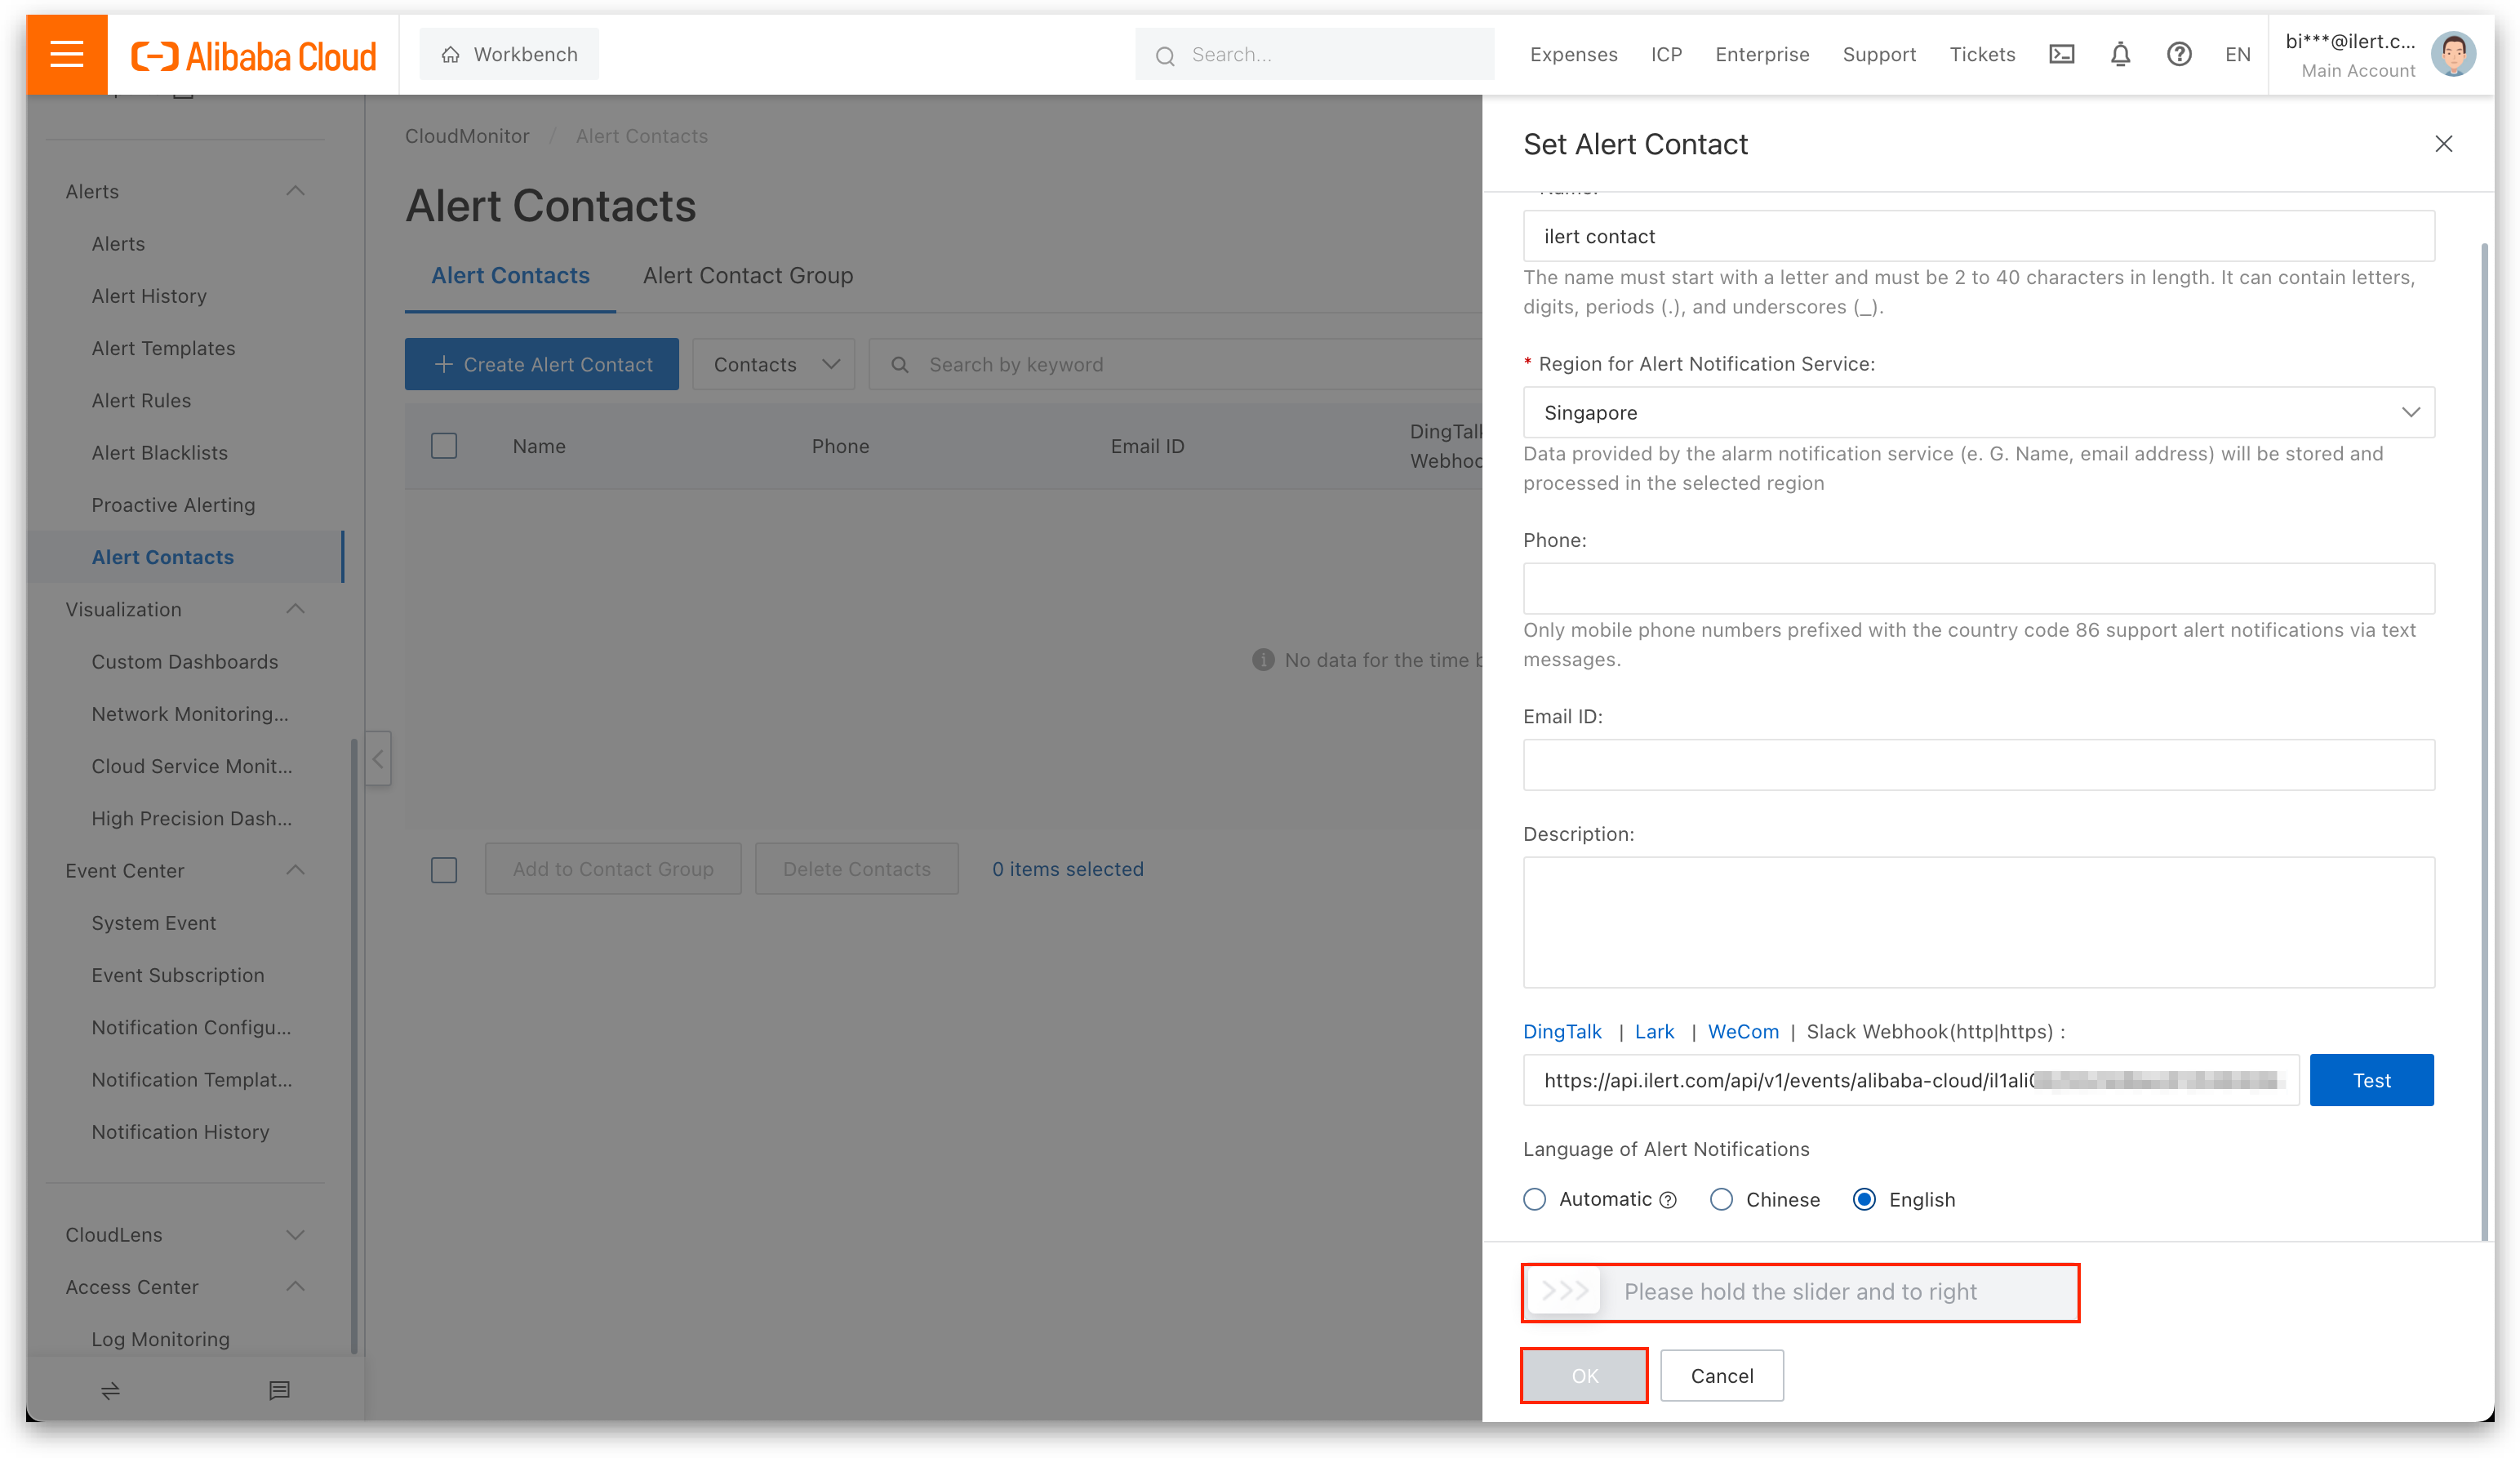Open the Singapore region dropdown

(x=1978, y=412)
